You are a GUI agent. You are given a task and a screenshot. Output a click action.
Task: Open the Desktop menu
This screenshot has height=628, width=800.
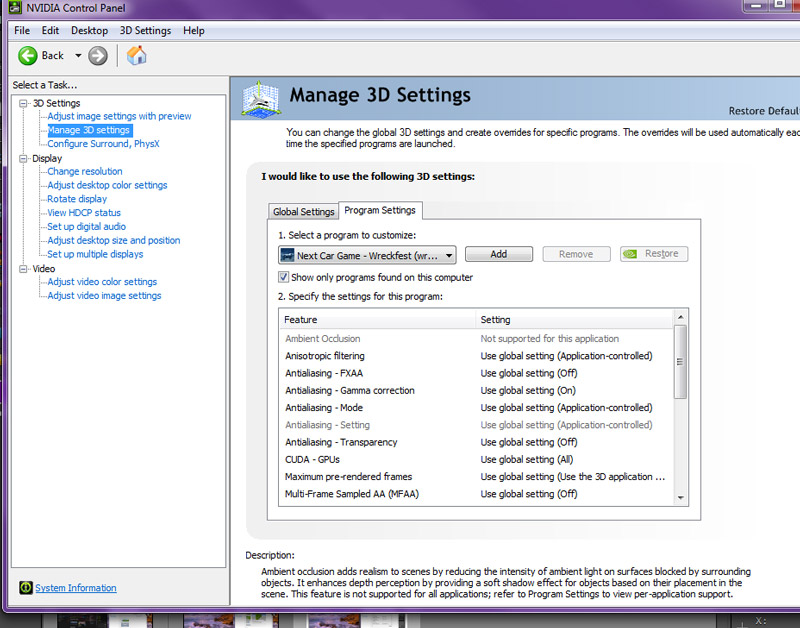[x=89, y=31]
